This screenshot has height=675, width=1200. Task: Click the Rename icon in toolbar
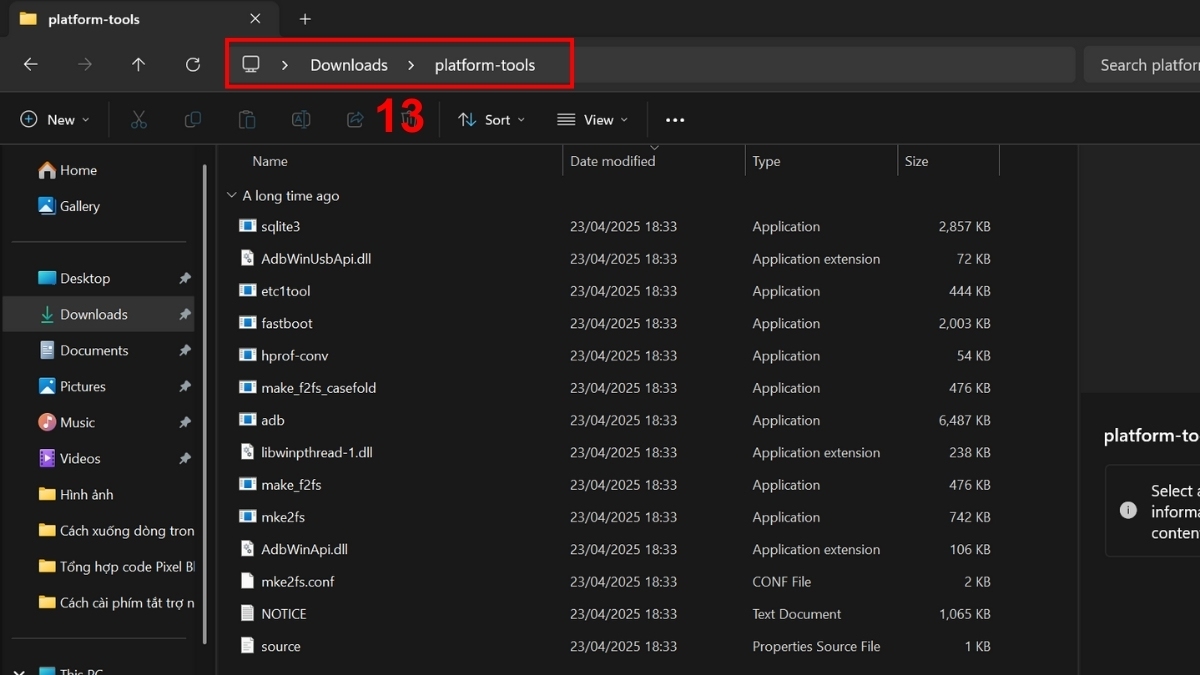[x=300, y=120]
